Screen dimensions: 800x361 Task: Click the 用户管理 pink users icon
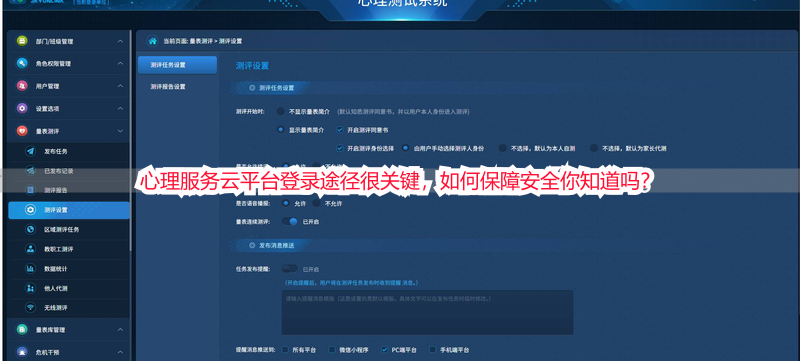tap(21, 86)
